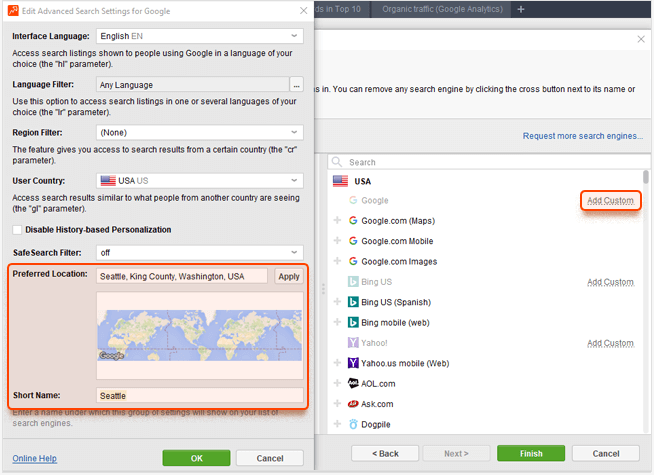Add a new tab with the plus icon

521,9
